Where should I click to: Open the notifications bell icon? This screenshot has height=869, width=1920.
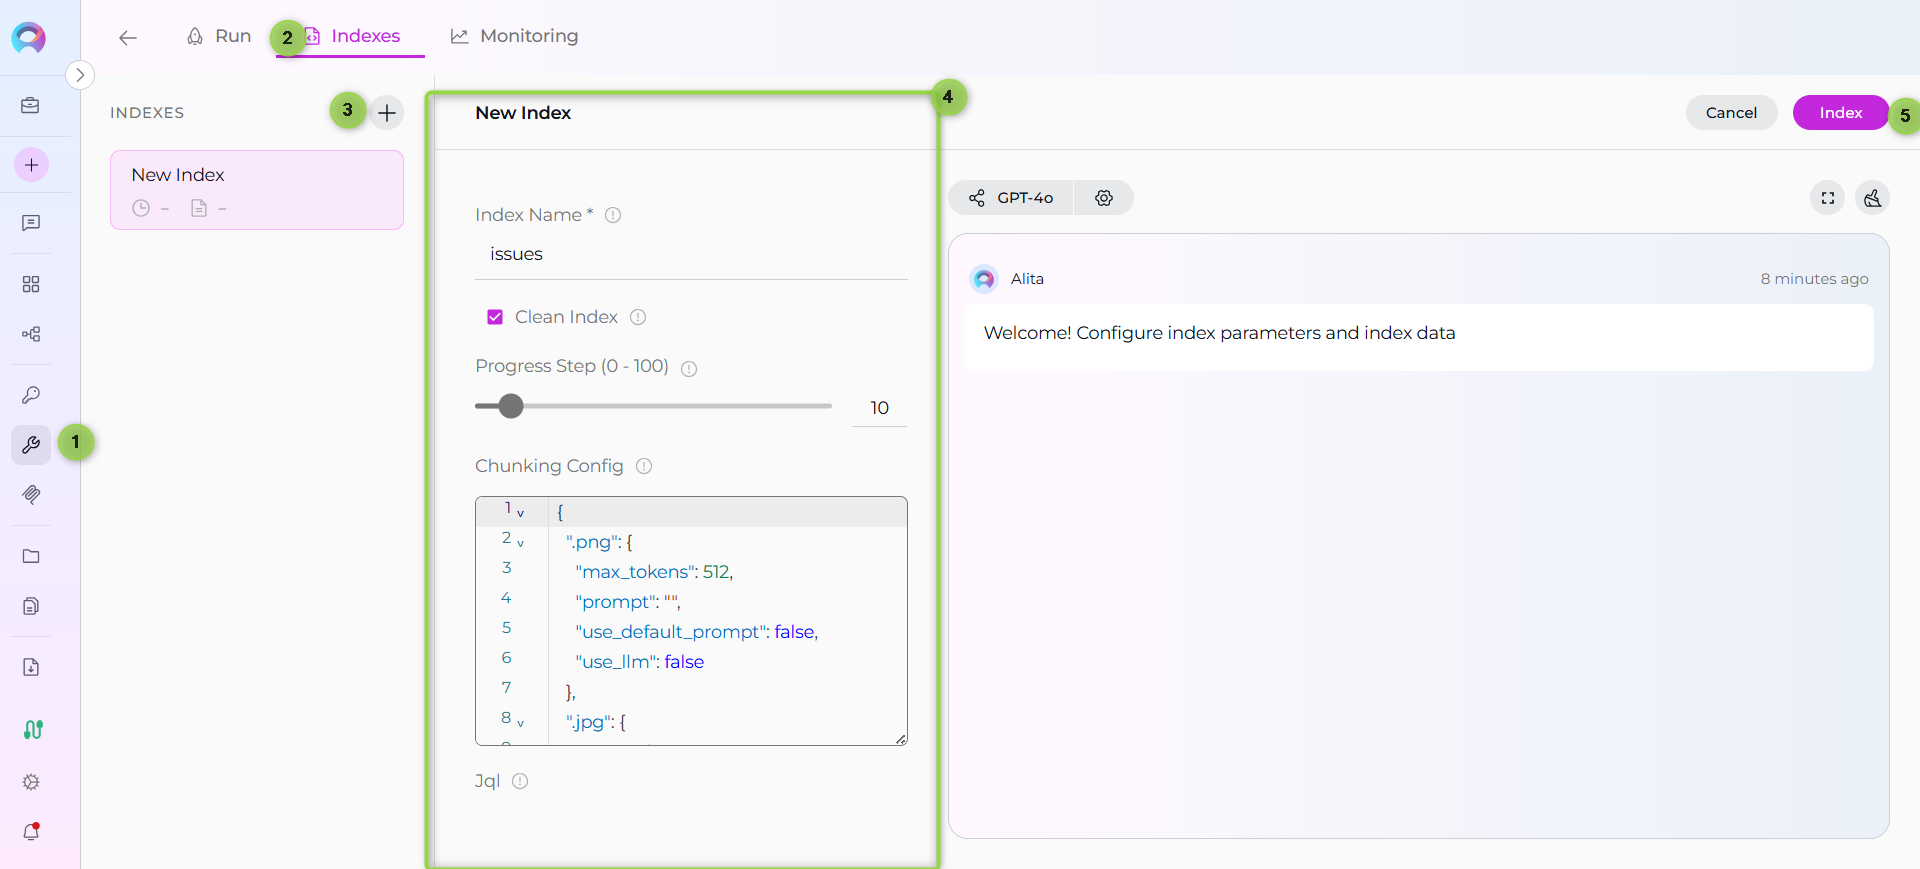[x=31, y=832]
